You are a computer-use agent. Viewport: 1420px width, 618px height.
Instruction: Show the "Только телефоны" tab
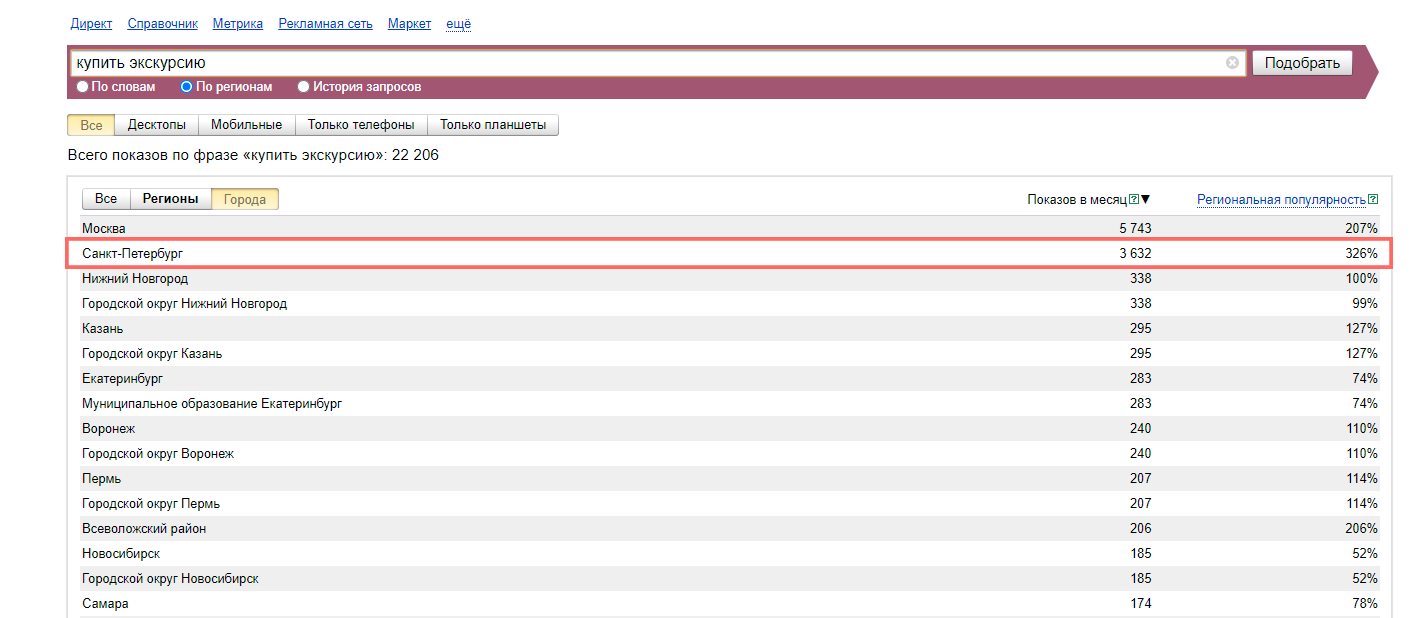[x=361, y=125]
